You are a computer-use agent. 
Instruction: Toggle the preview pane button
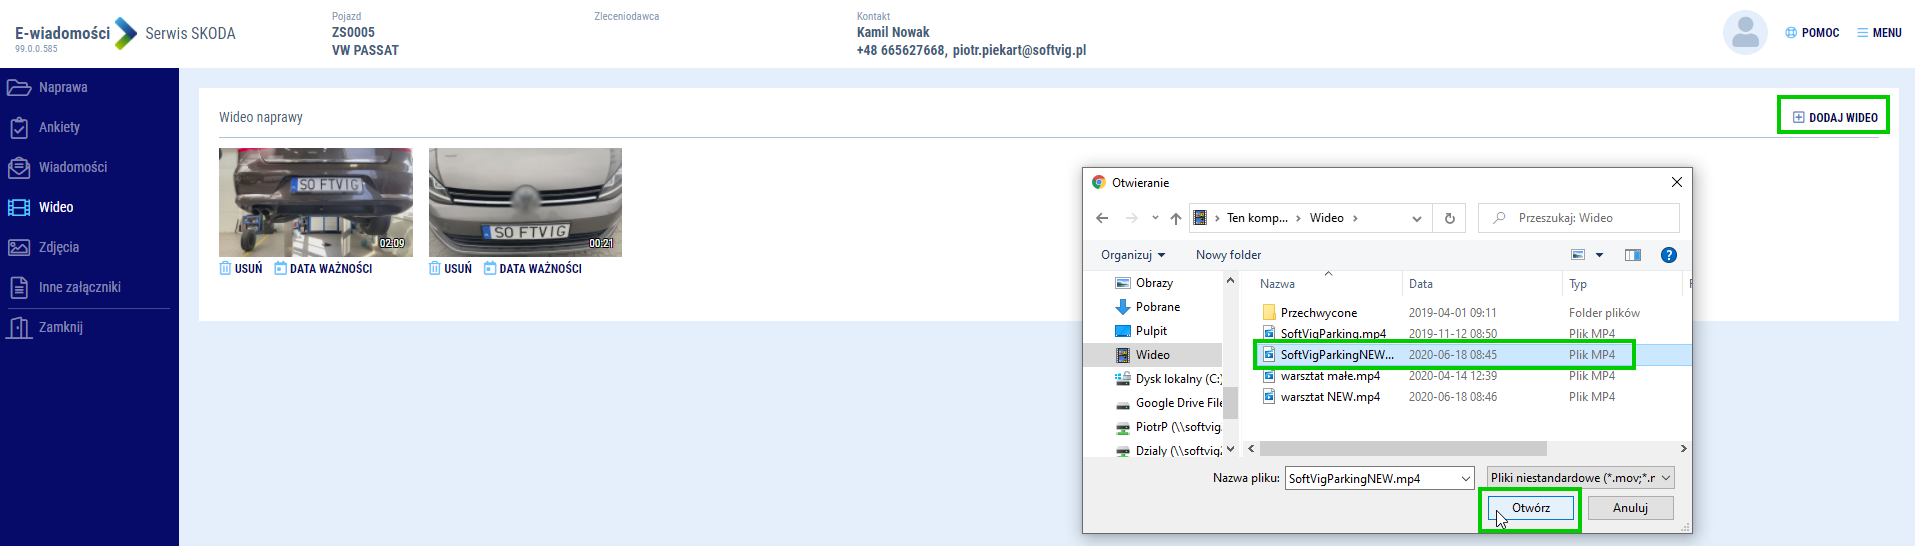[1632, 255]
